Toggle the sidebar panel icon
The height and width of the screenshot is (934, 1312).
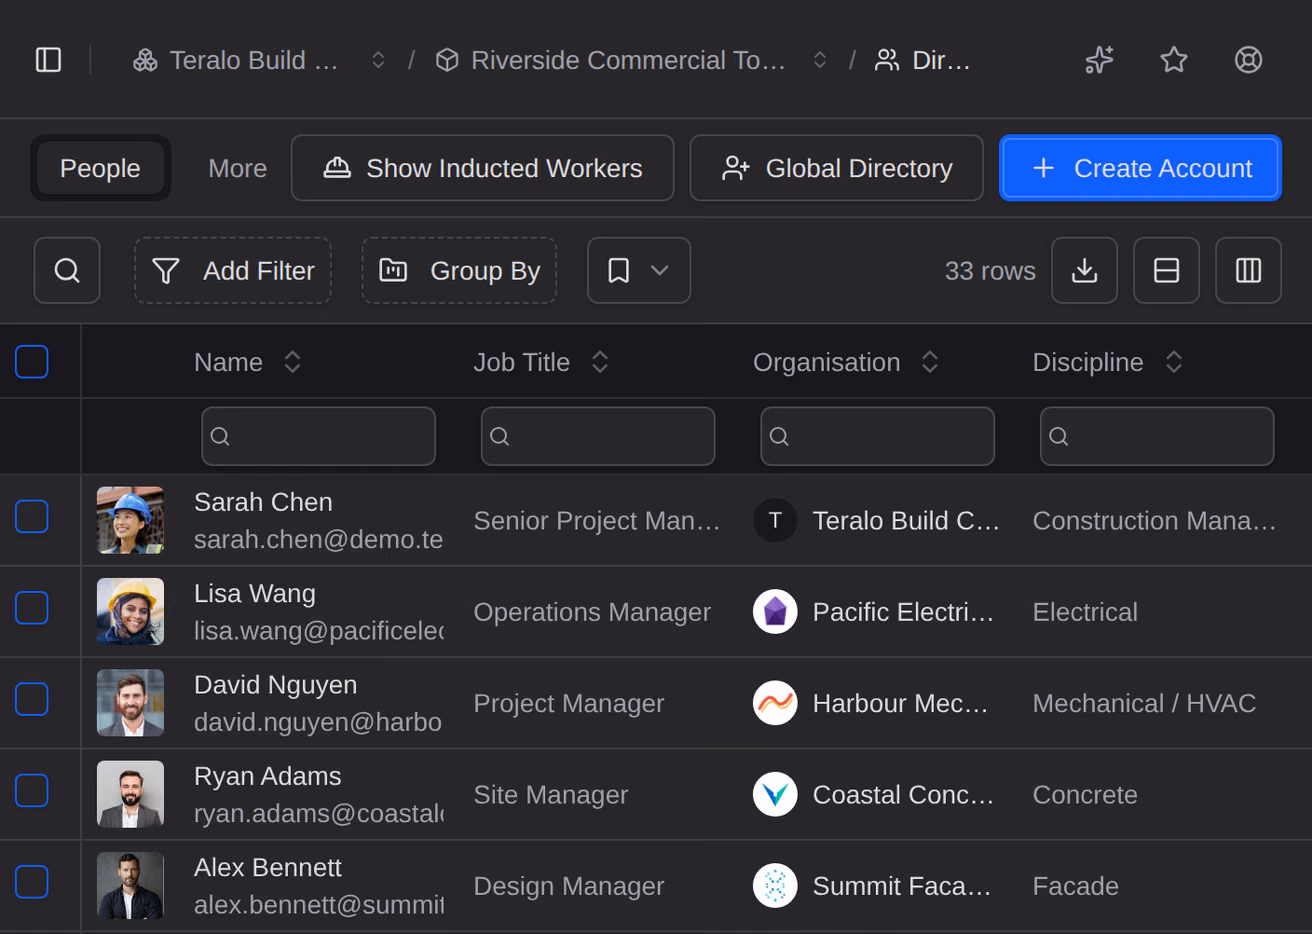point(48,60)
